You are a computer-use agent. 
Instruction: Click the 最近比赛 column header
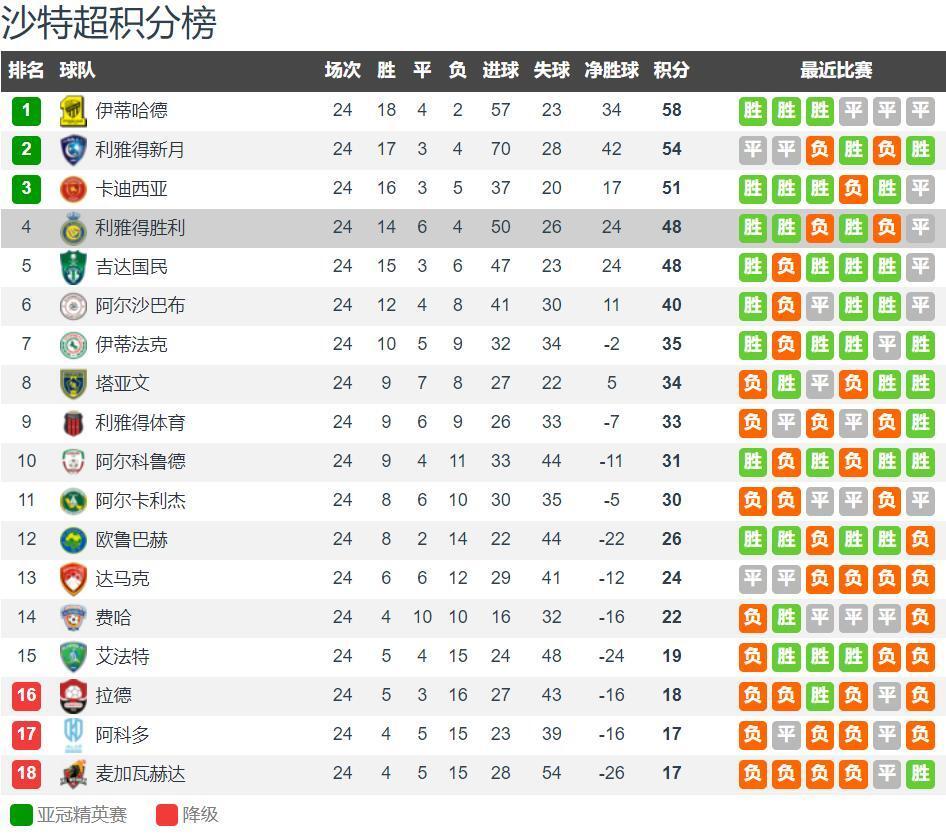click(x=836, y=70)
